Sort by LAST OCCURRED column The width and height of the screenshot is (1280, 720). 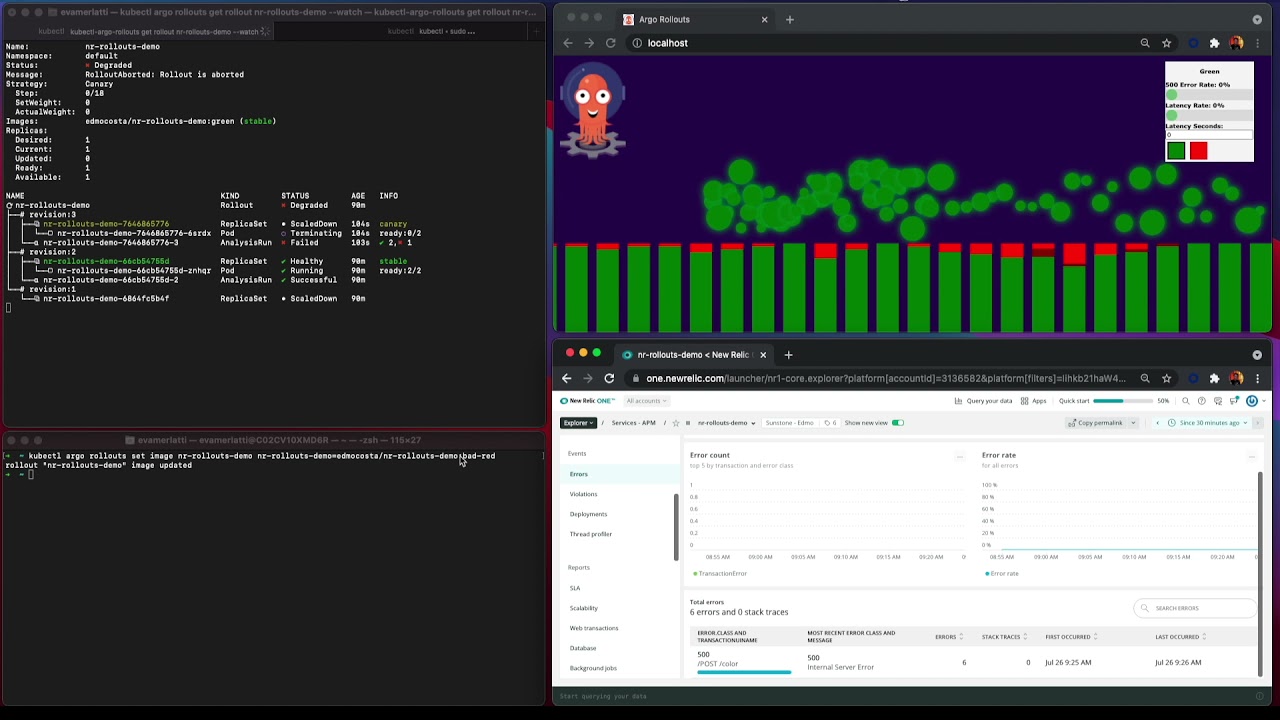pos(1180,637)
